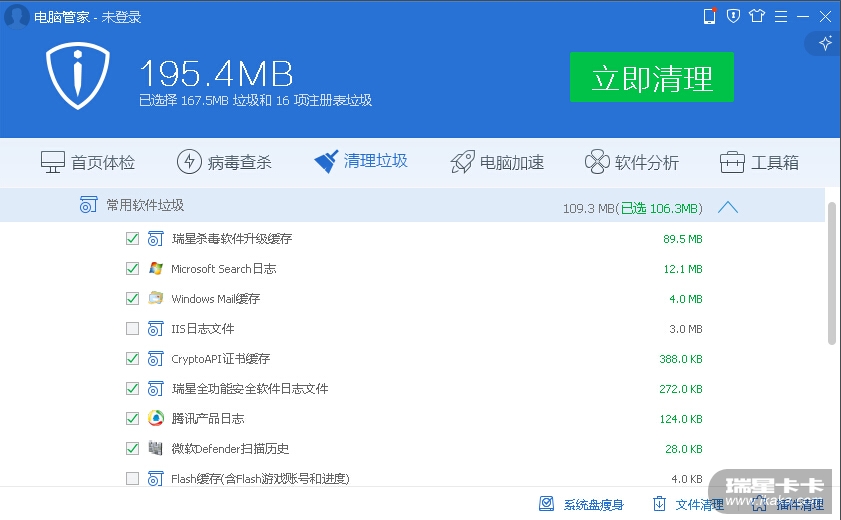Click the 4.0 MB size value
The height and width of the screenshot is (520, 841).
(x=685, y=299)
